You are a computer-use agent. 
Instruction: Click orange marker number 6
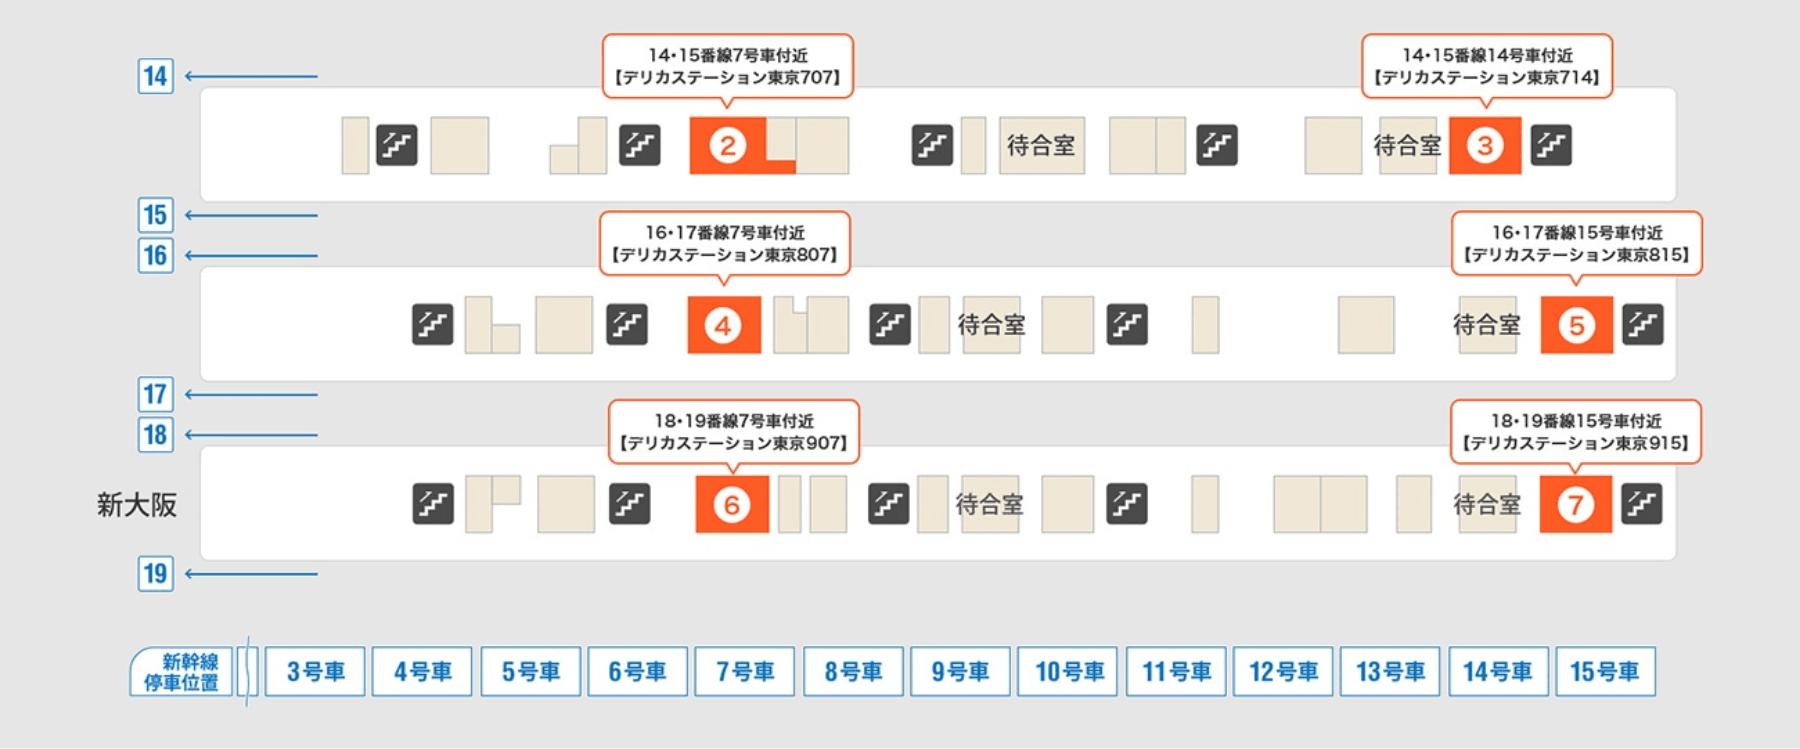(732, 504)
